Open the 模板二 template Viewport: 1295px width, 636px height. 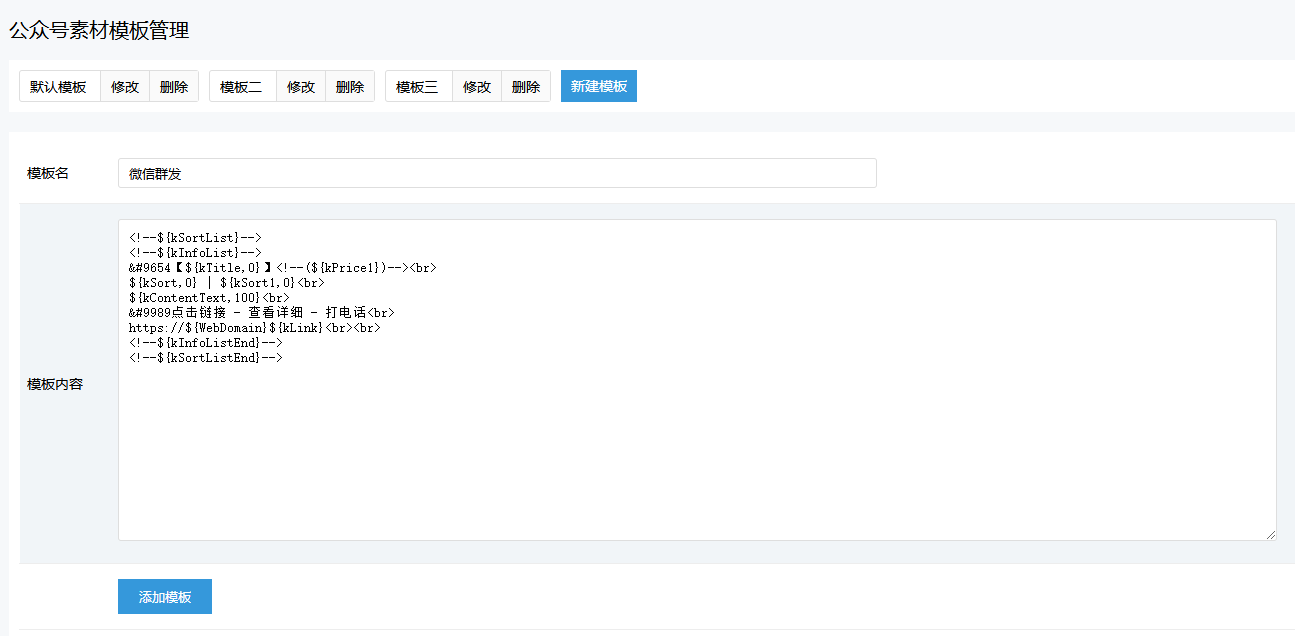[242, 87]
